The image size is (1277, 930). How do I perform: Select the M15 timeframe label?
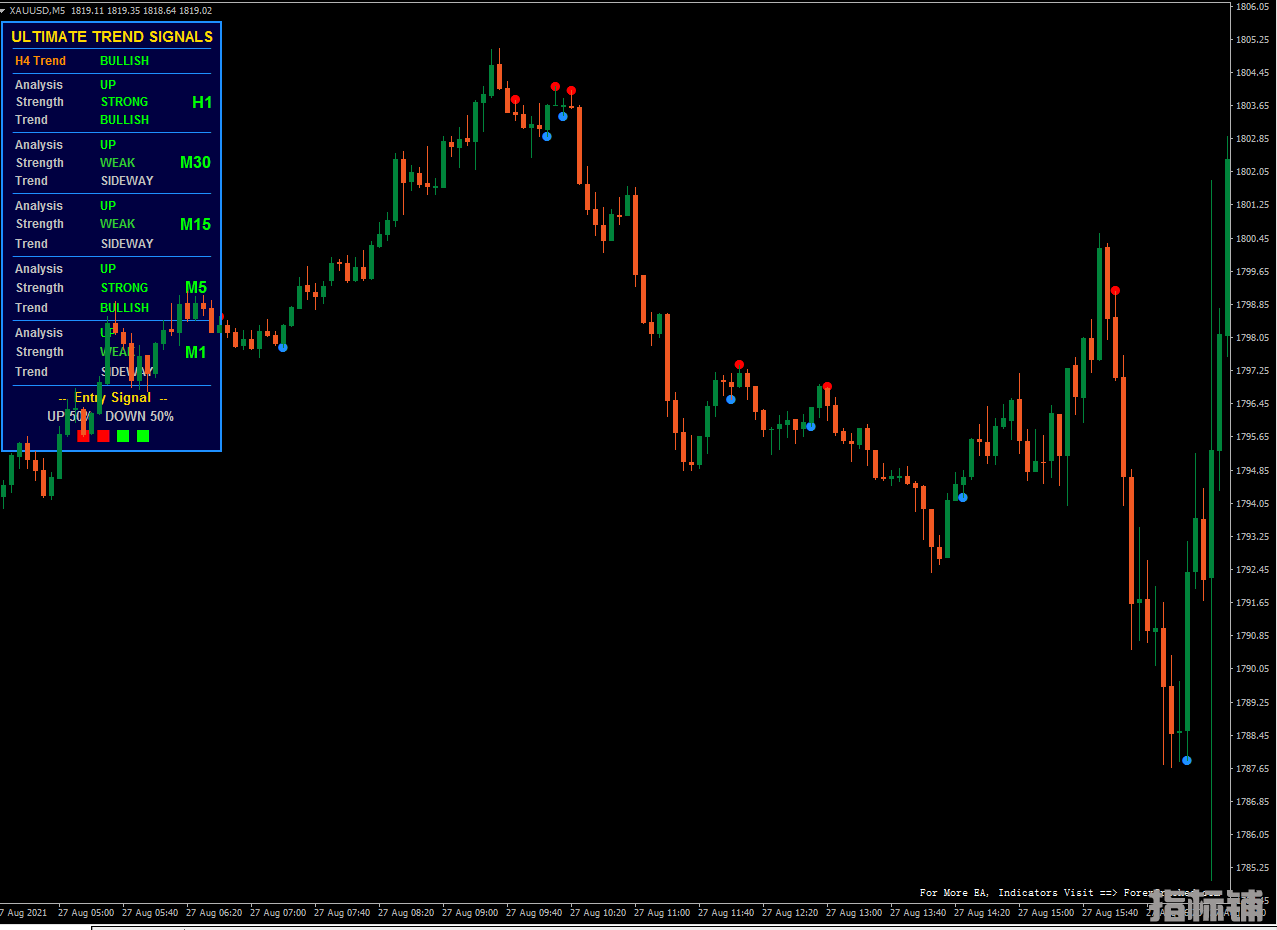pos(195,224)
